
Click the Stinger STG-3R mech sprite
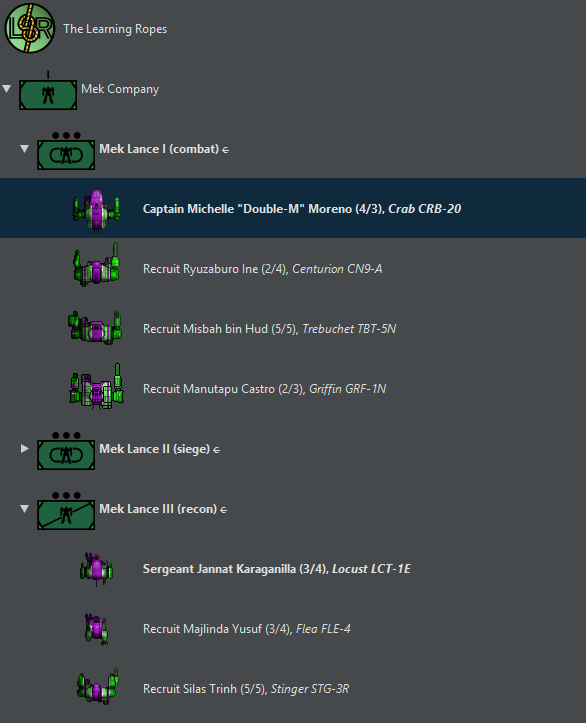coord(97,686)
